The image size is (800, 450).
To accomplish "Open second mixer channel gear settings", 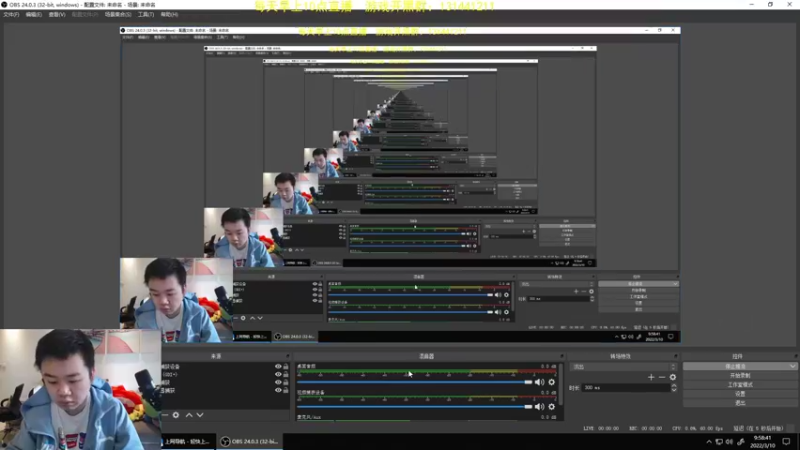I will pos(552,407).
